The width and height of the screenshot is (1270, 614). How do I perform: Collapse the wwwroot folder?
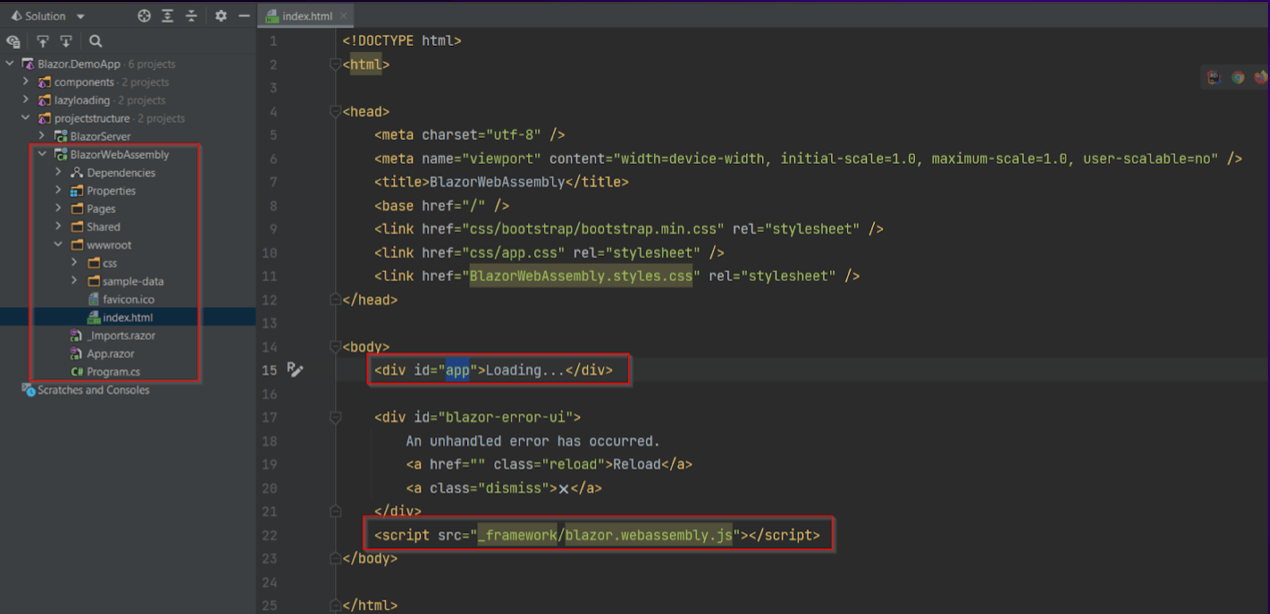58,245
